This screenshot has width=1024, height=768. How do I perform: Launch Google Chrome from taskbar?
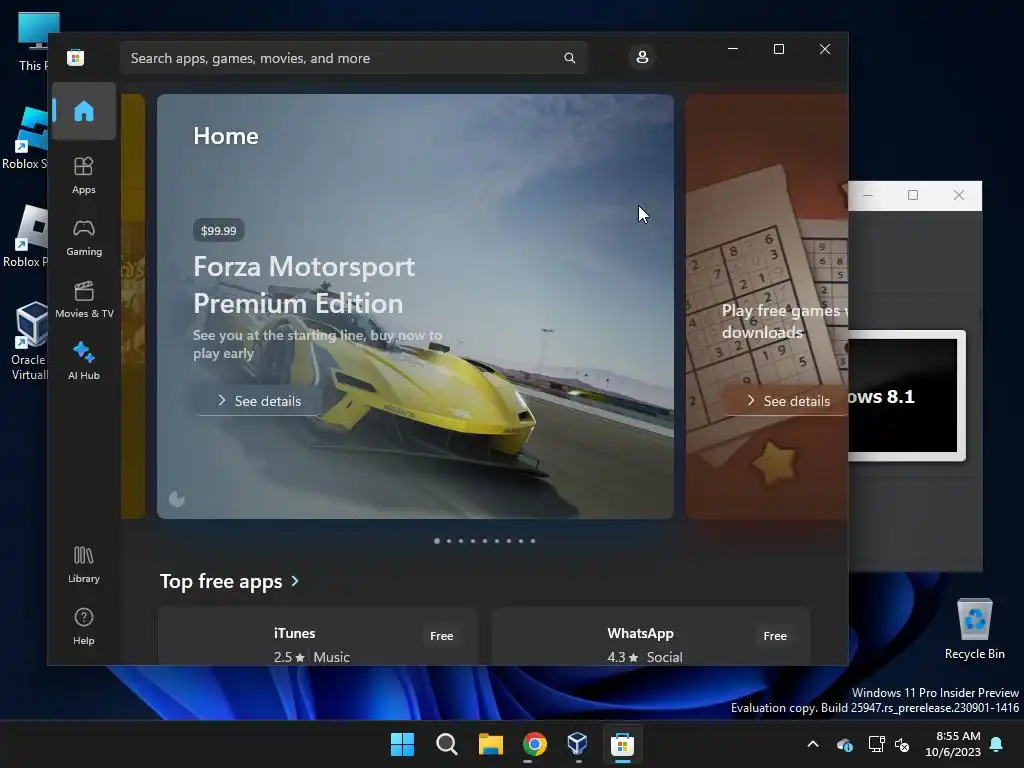coord(535,744)
